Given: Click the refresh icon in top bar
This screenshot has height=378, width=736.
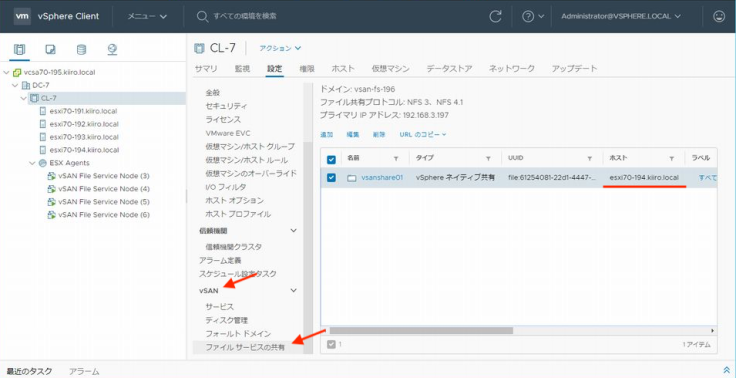Looking at the screenshot, I should [x=495, y=16].
